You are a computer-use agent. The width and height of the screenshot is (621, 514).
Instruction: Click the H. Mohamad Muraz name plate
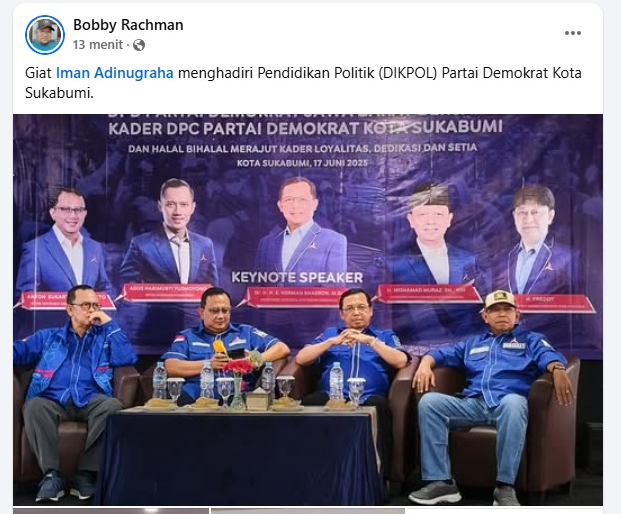(428, 293)
